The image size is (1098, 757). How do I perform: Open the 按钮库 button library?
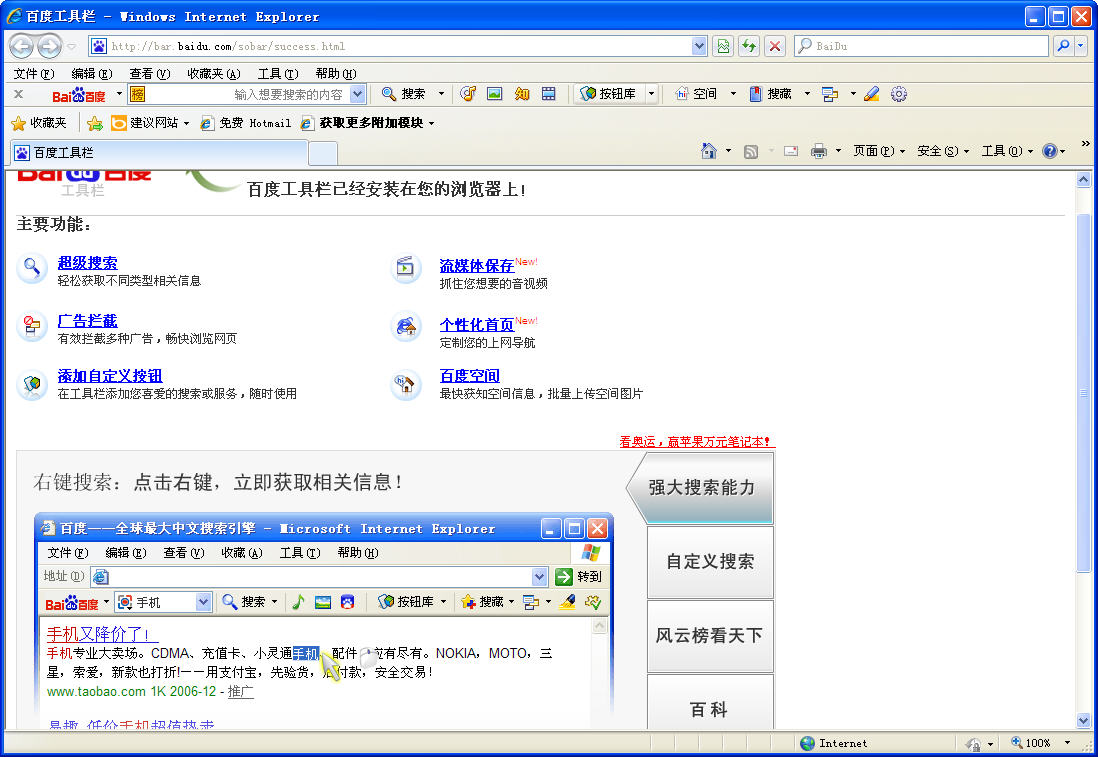609,94
